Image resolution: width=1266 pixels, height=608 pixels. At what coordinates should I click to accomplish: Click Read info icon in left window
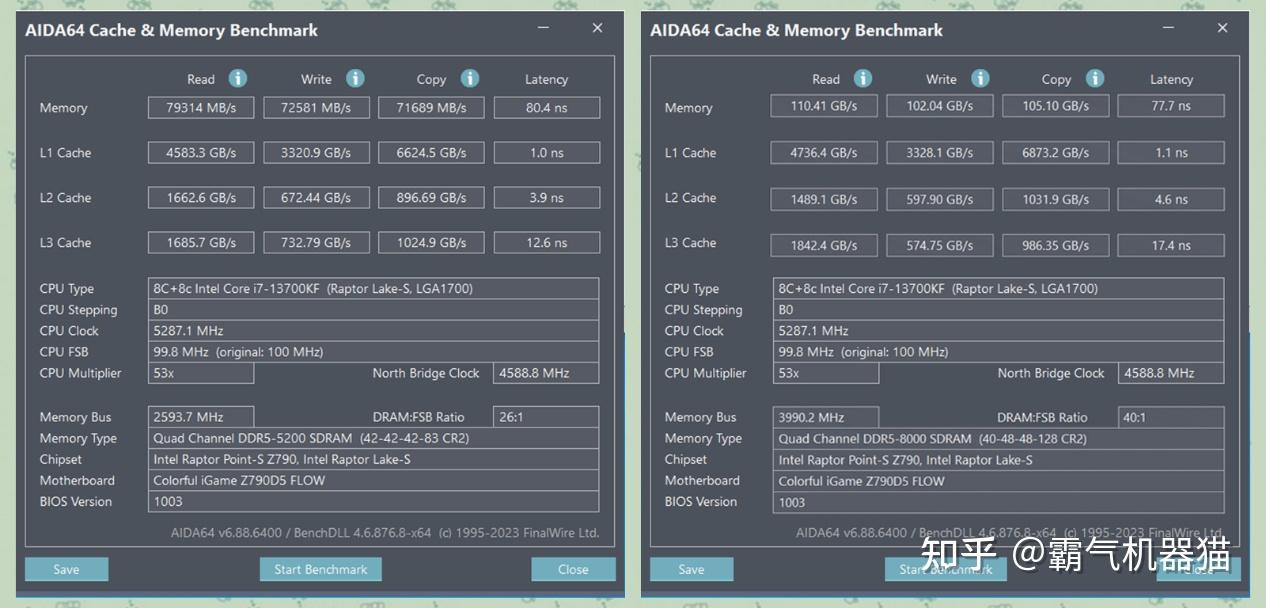pyautogui.click(x=237, y=78)
